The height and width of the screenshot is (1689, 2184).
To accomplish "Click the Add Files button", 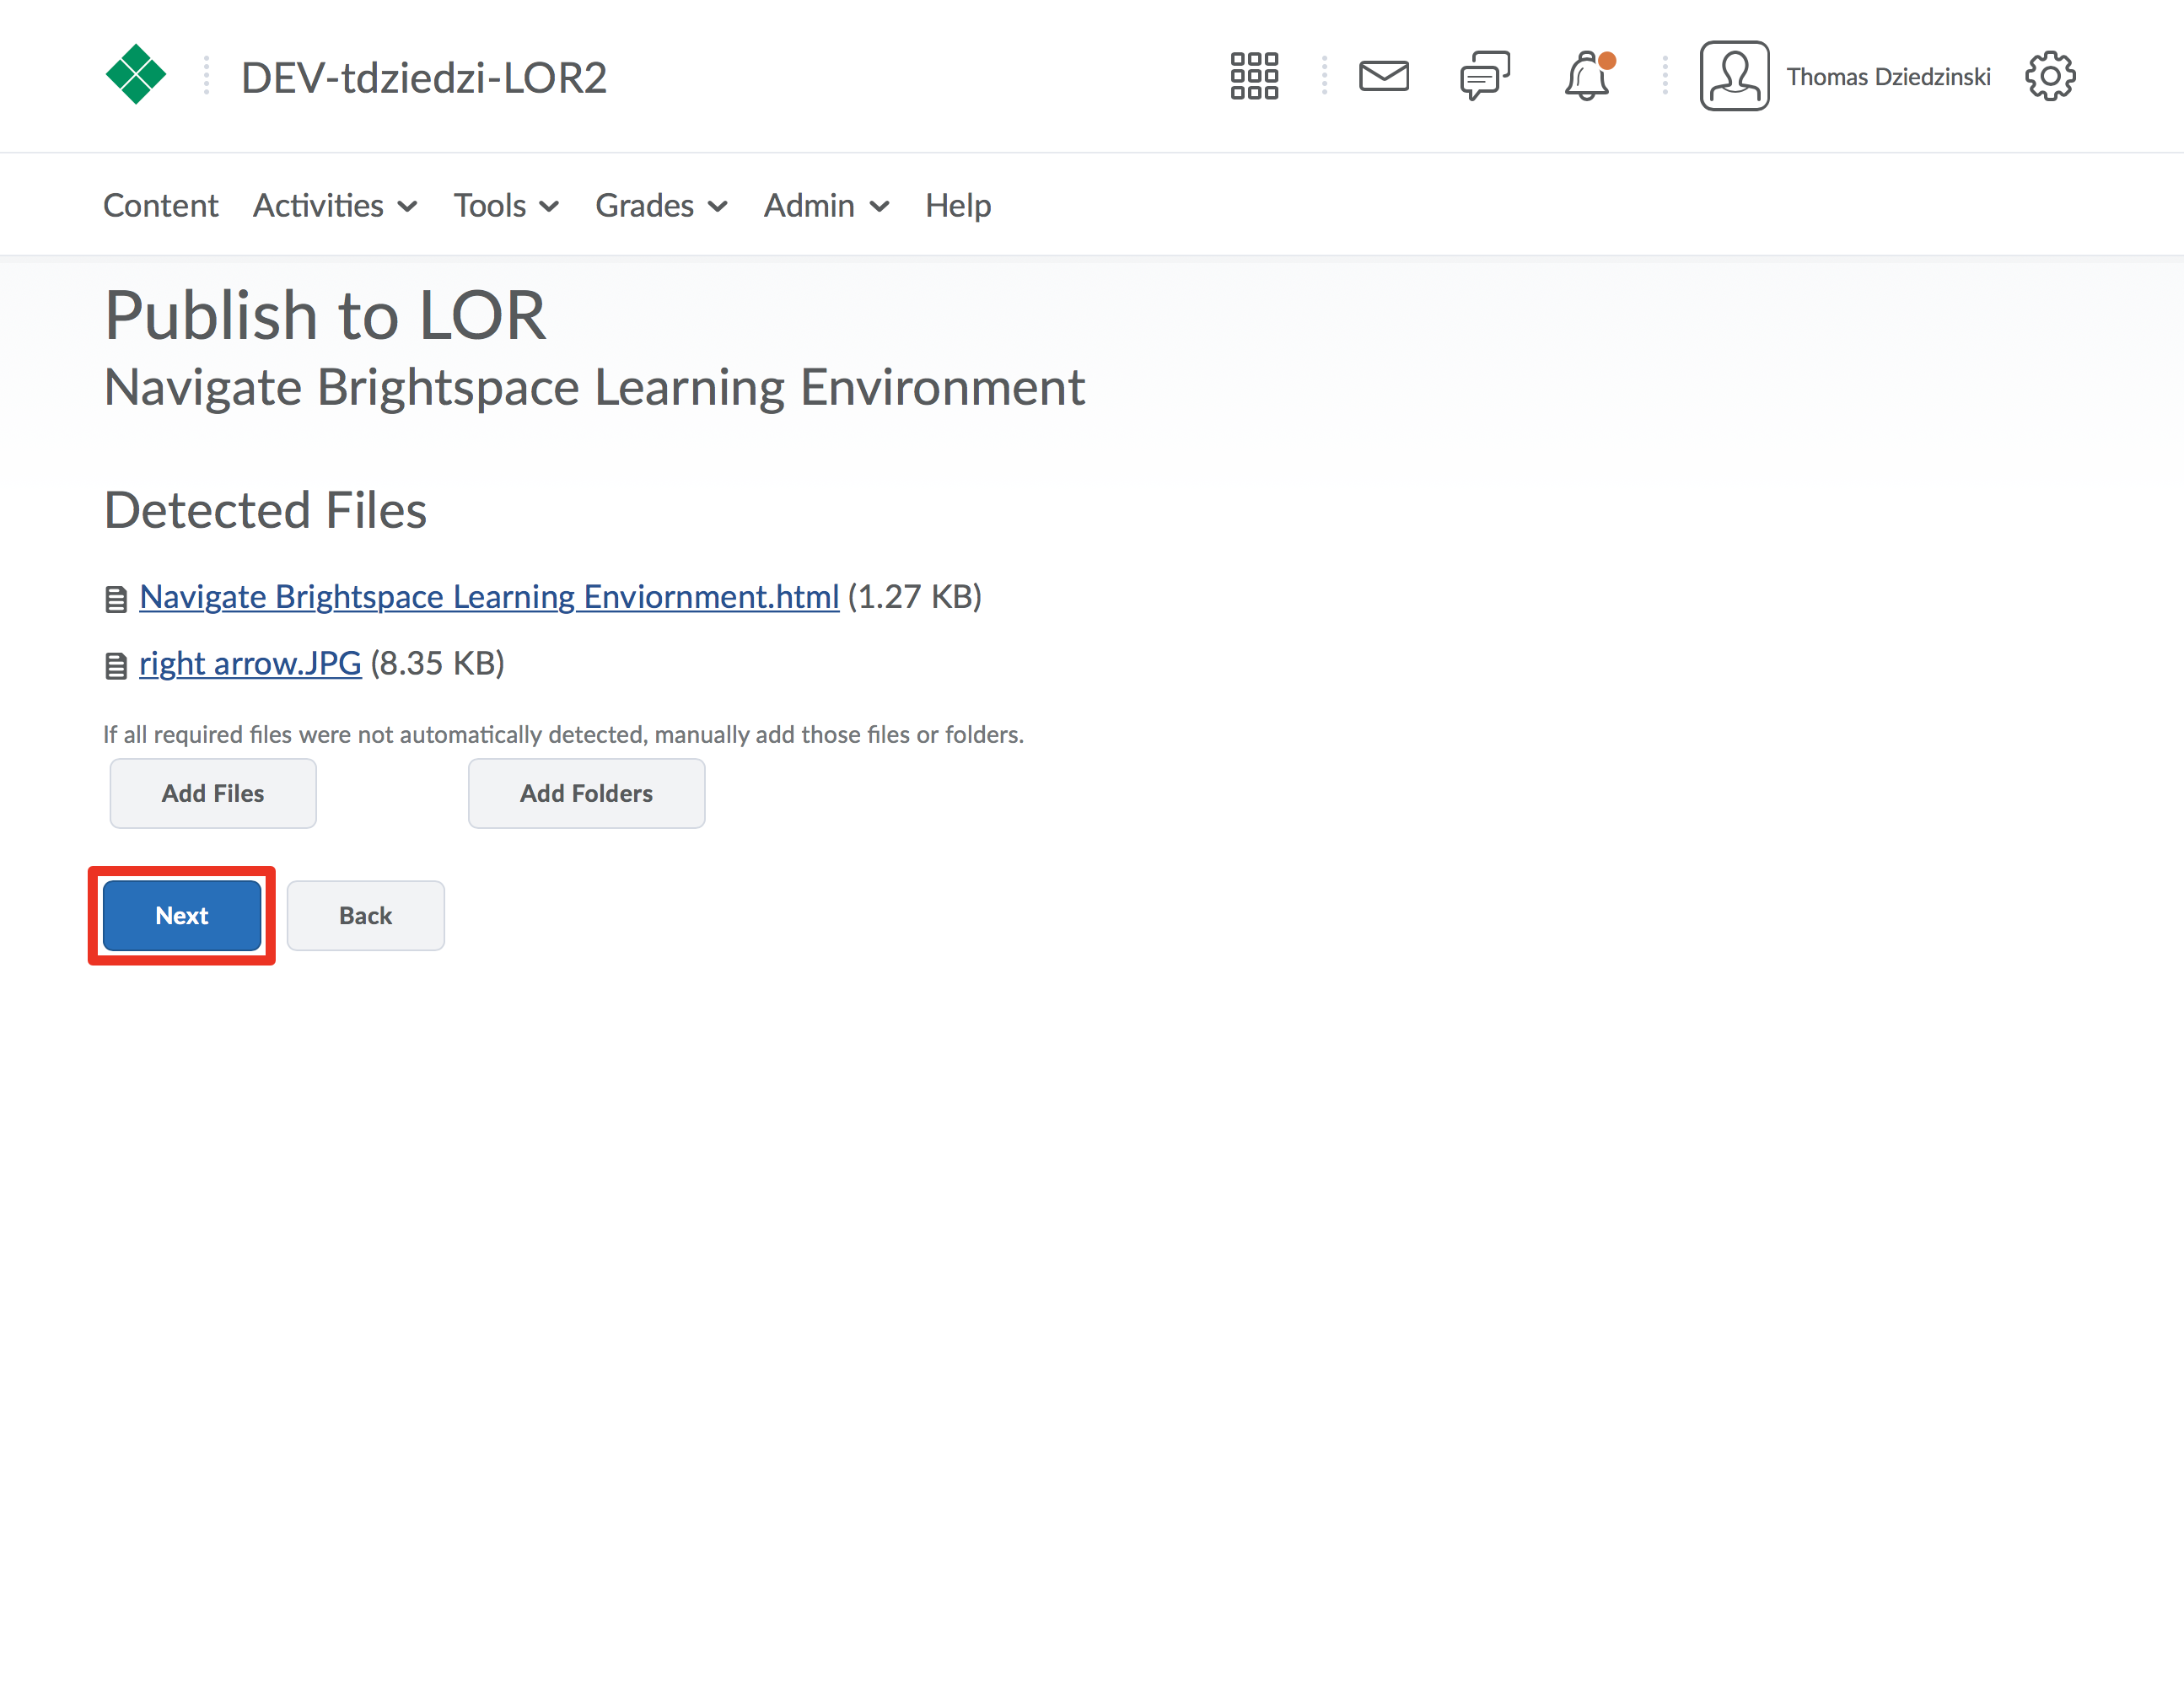I will pyautogui.click(x=213, y=793).
